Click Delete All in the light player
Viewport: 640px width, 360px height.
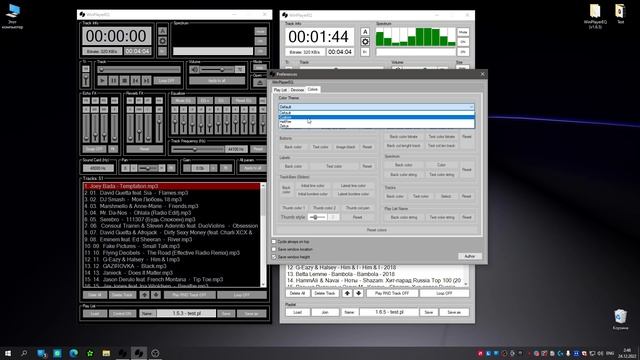(297, 293)
